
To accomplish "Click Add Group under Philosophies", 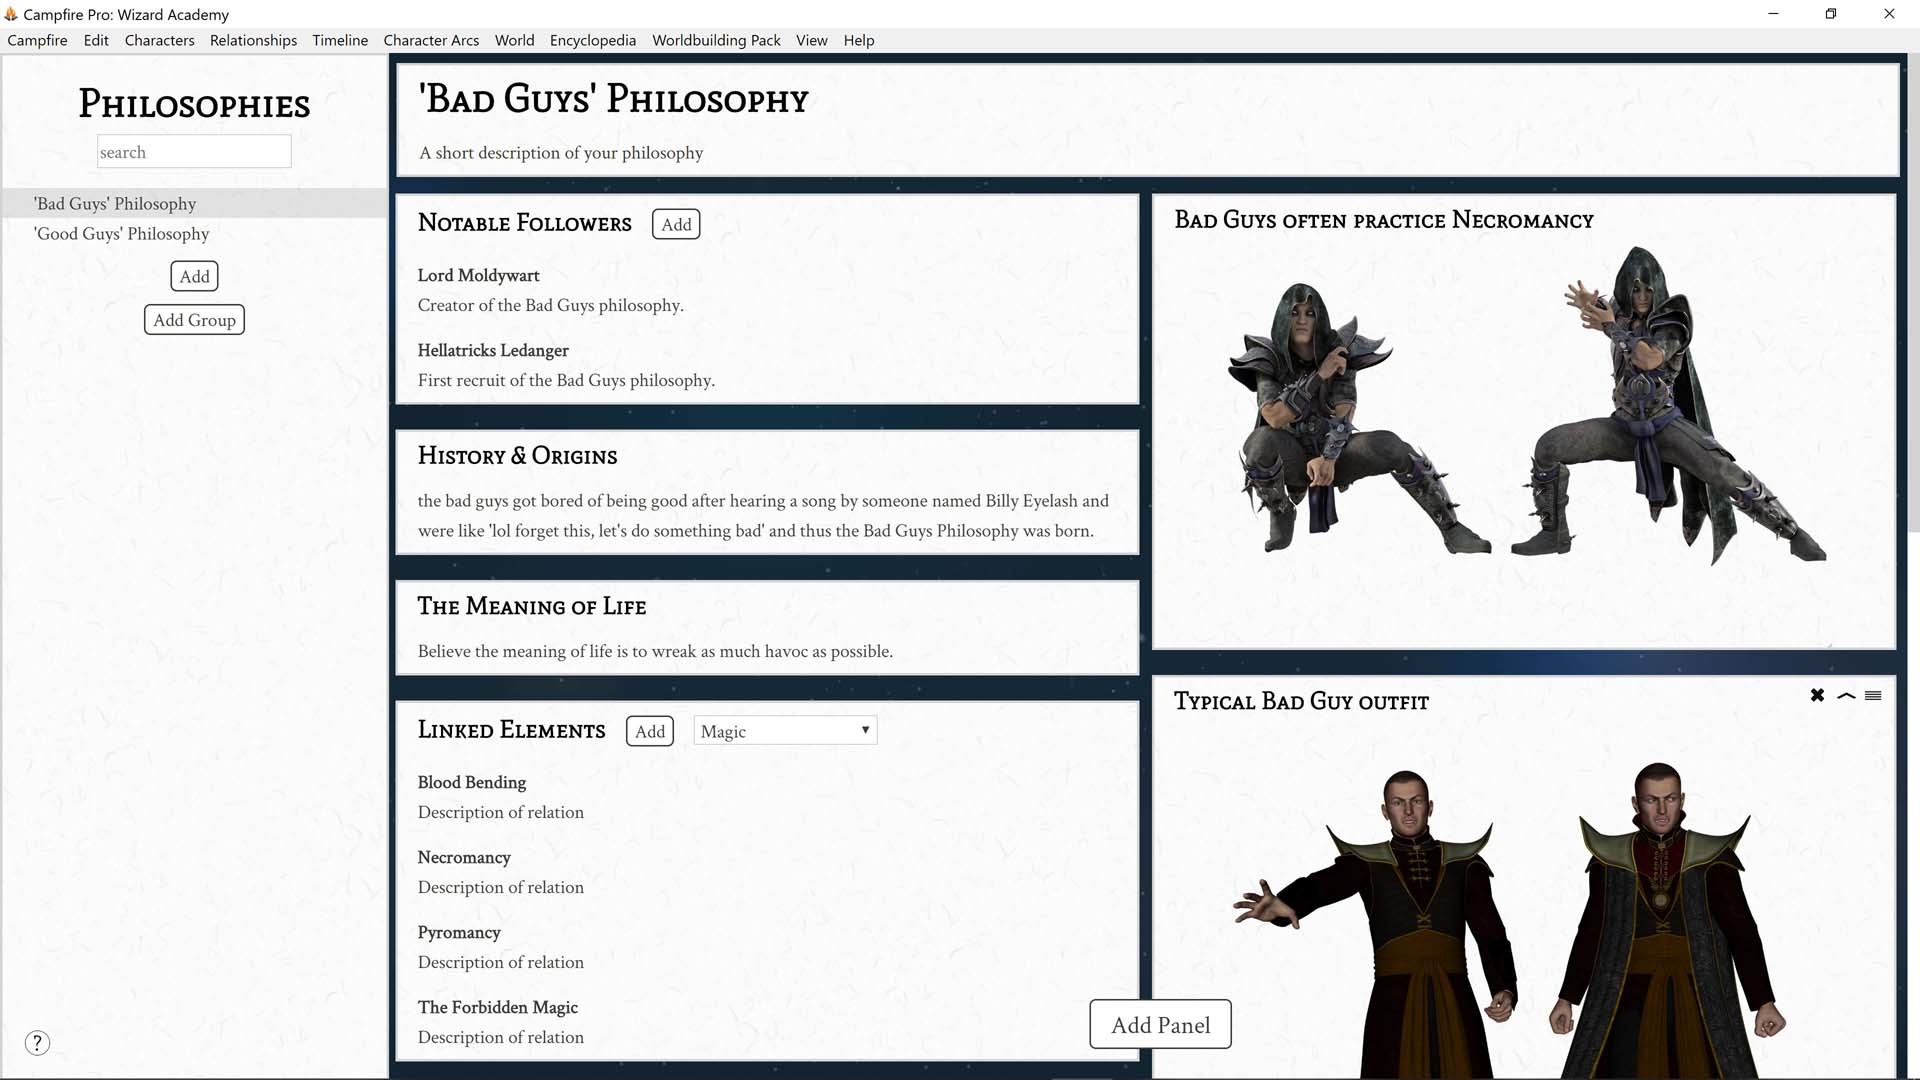I will coord(194,319).
